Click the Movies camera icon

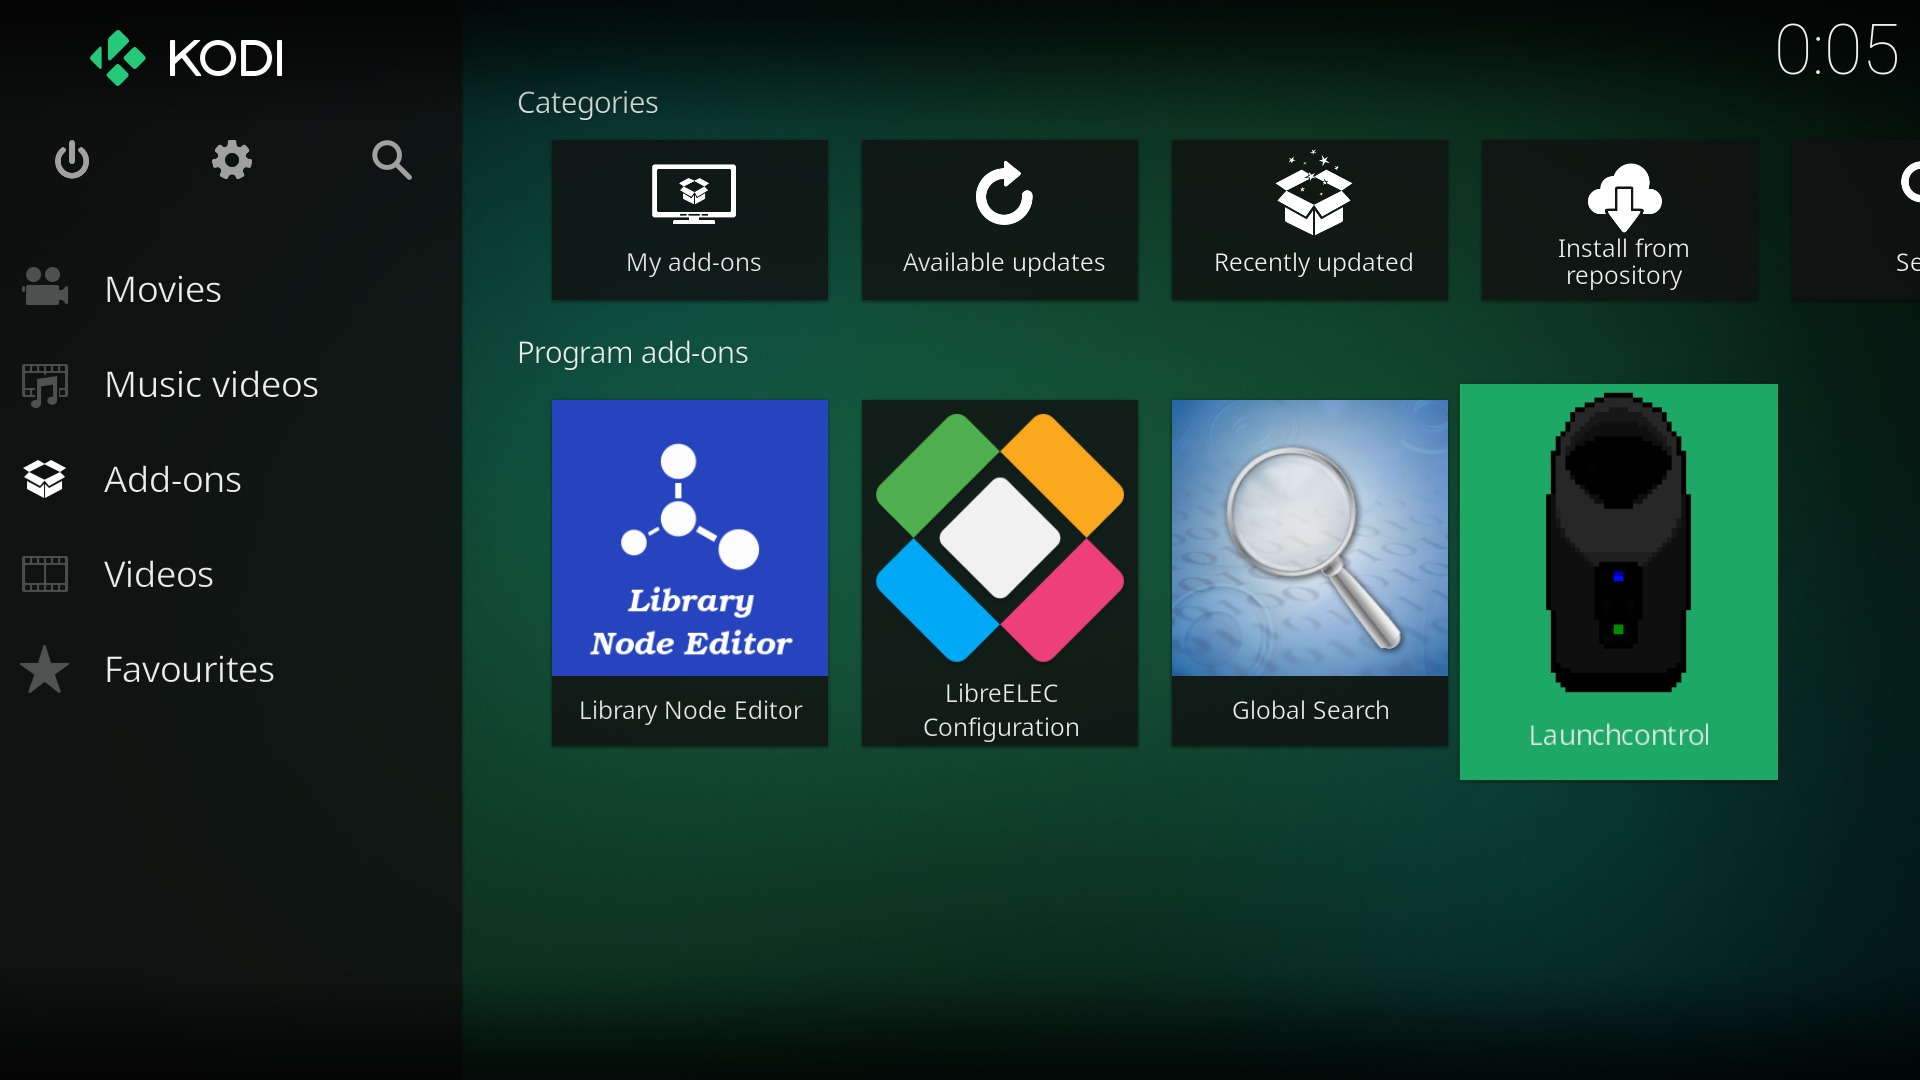click(x=45, y=288)
